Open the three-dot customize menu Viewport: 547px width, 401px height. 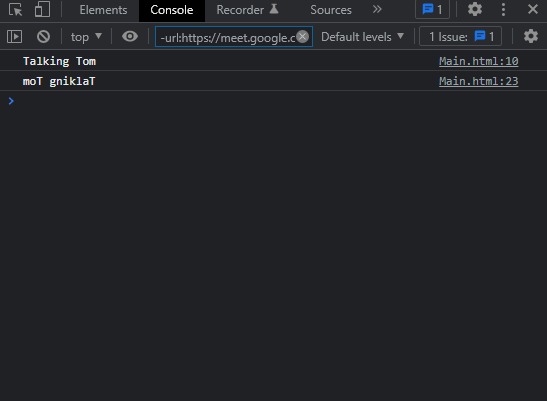[x=503, y=9]
